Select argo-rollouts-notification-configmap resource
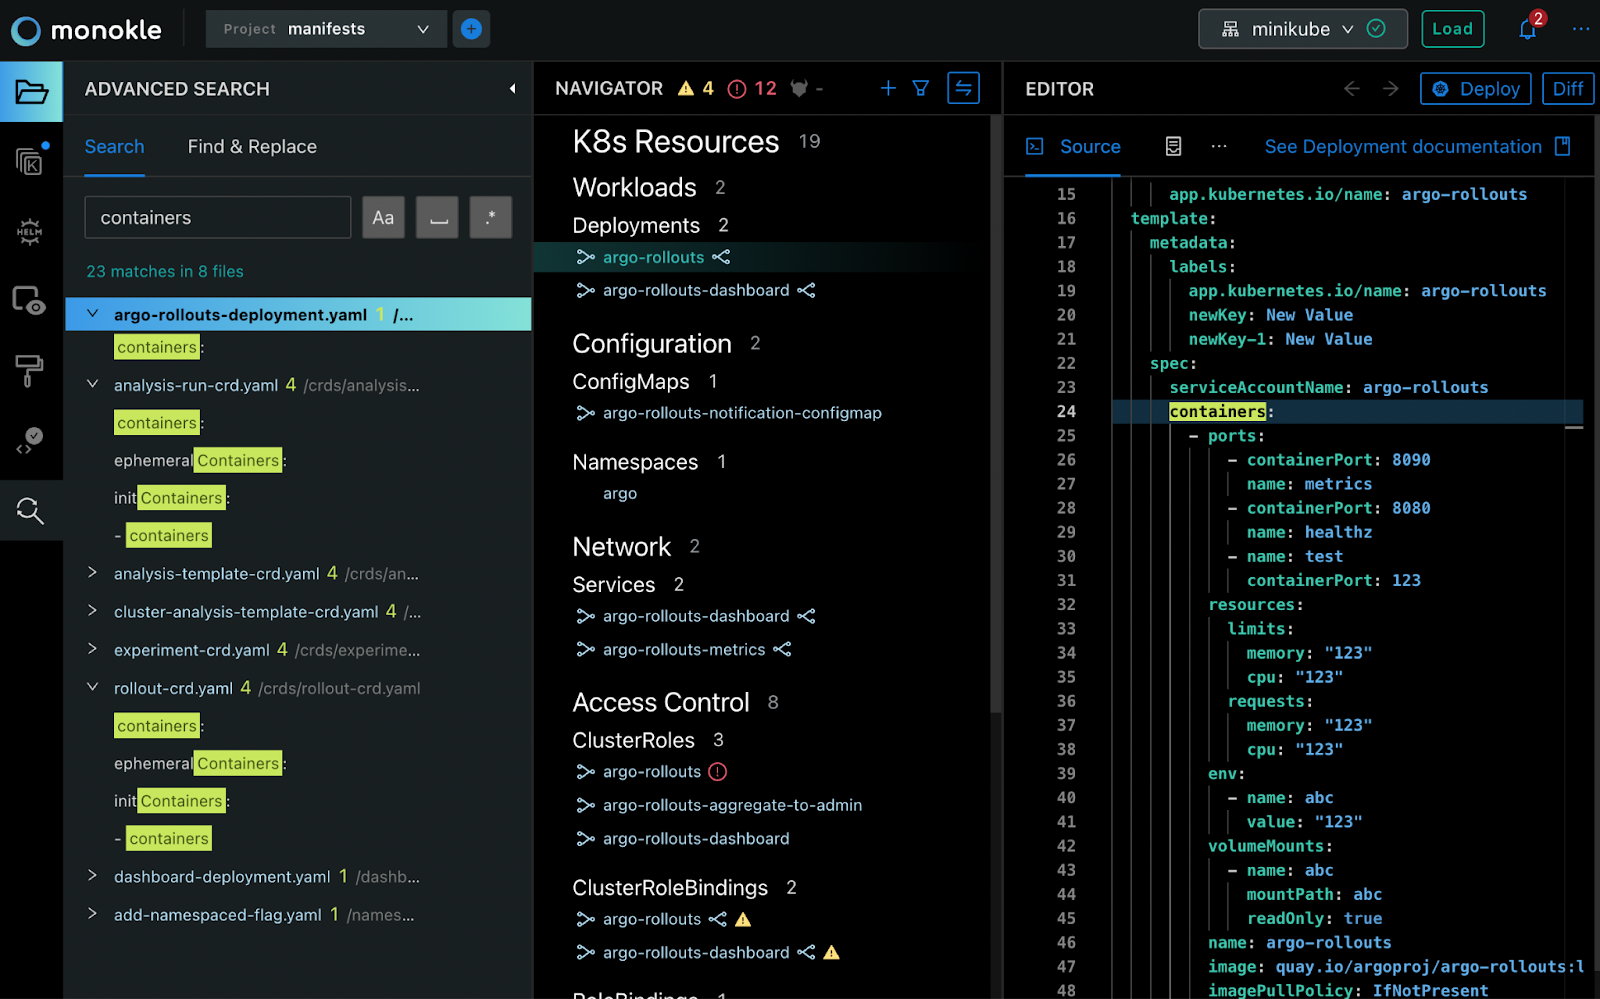1600x999 pixels. 742,413
